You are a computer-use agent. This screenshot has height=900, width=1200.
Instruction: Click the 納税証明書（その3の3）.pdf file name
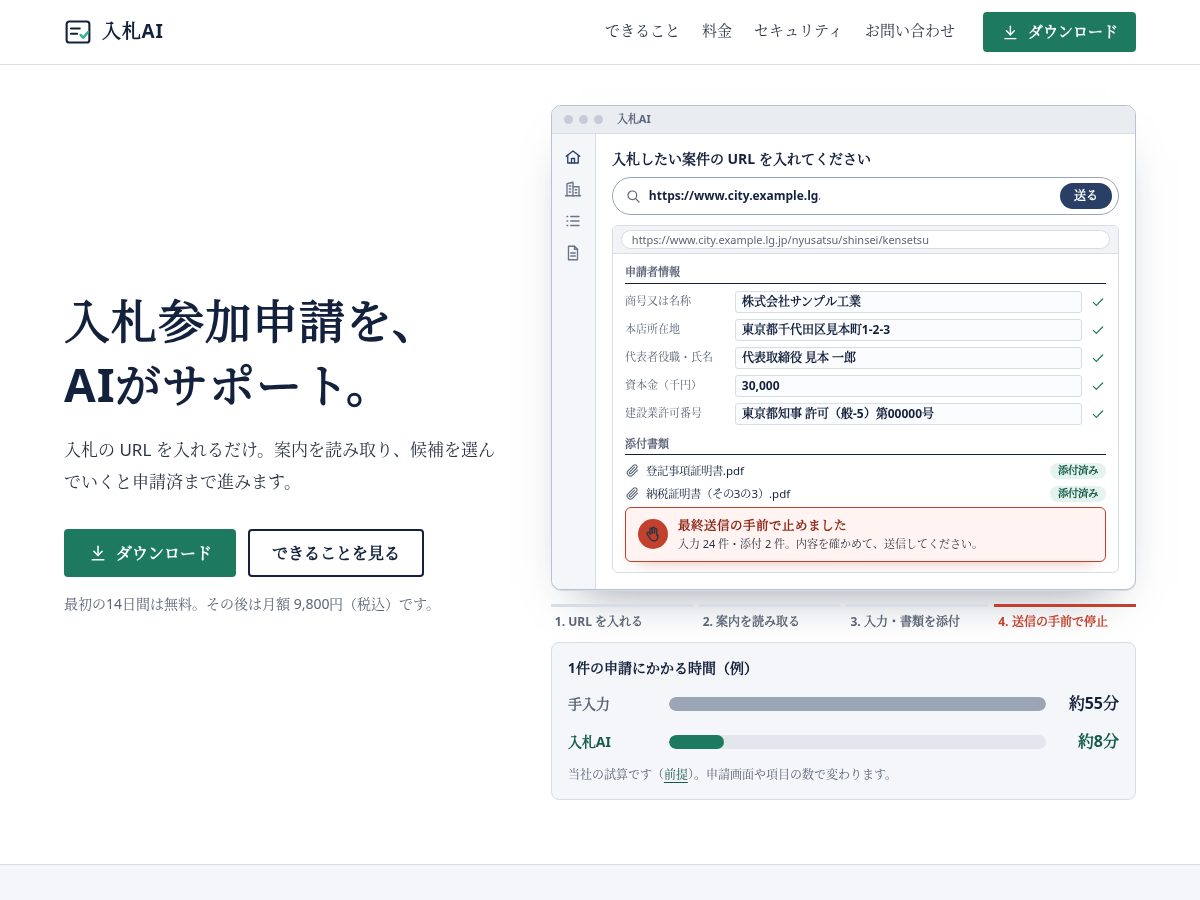coord(719,494)
